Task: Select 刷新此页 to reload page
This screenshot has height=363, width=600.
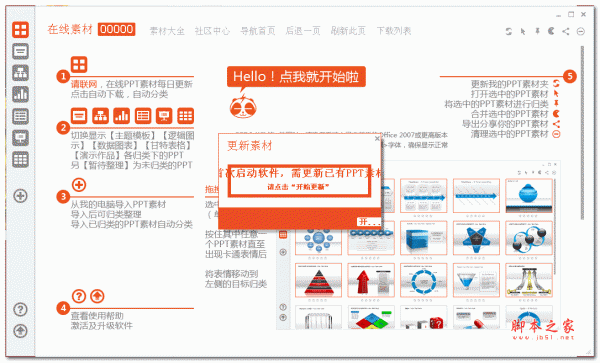Action: [348, 31]
